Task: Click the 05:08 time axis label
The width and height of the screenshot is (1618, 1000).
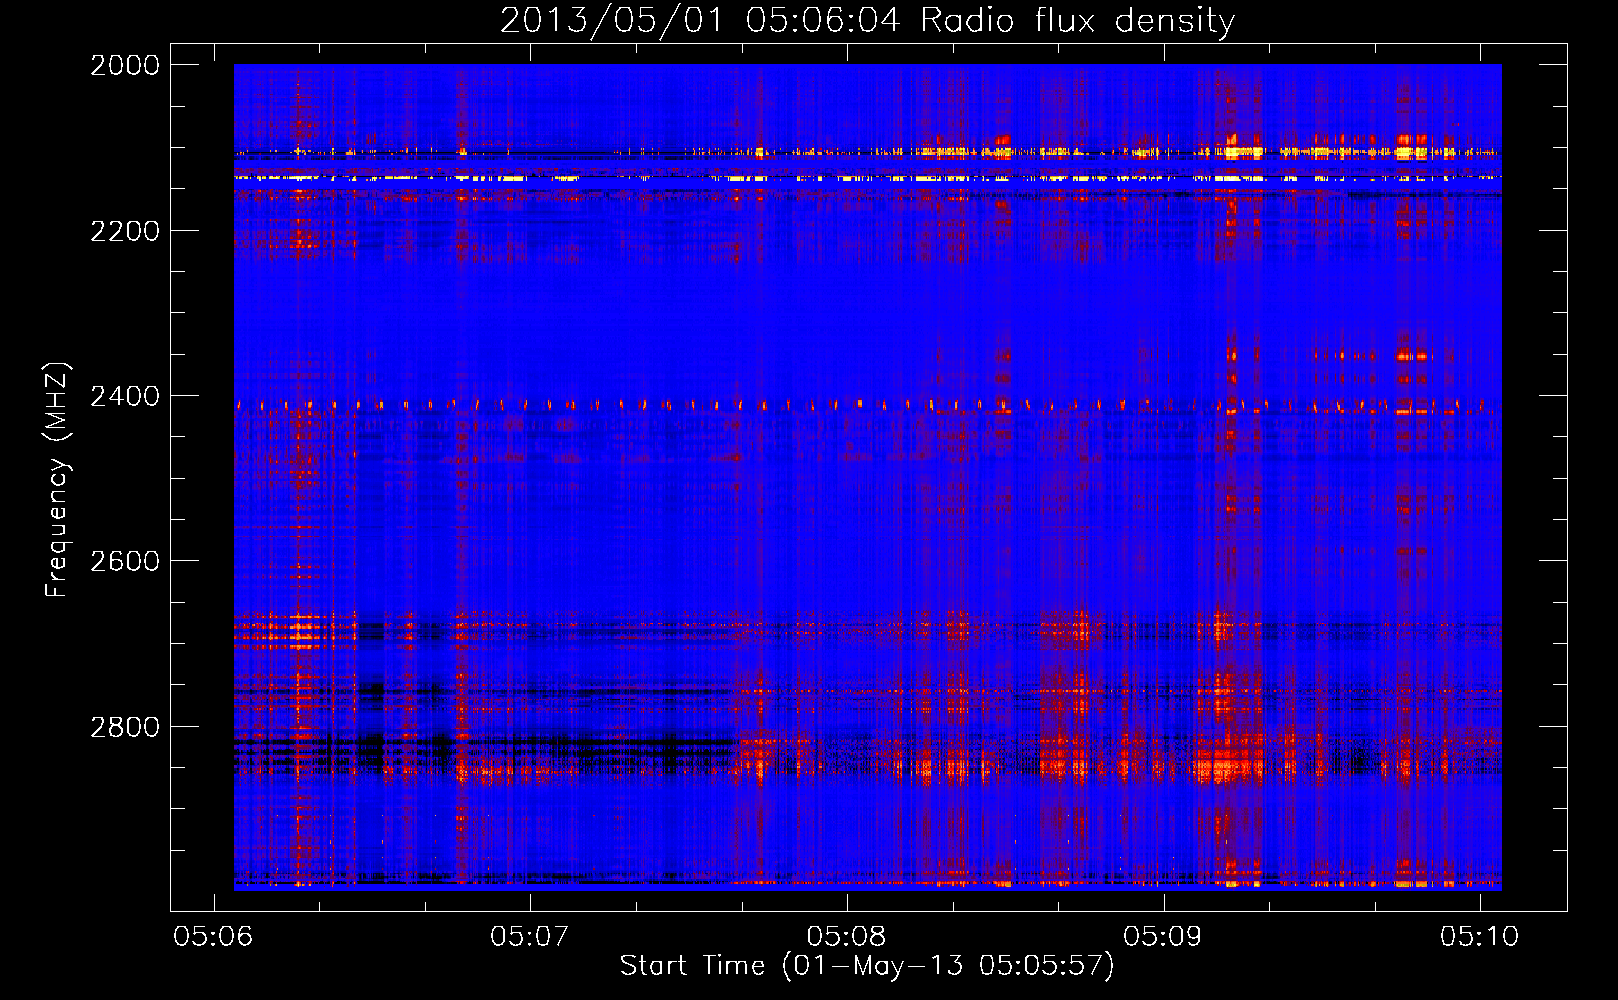Action: point(847,937)
